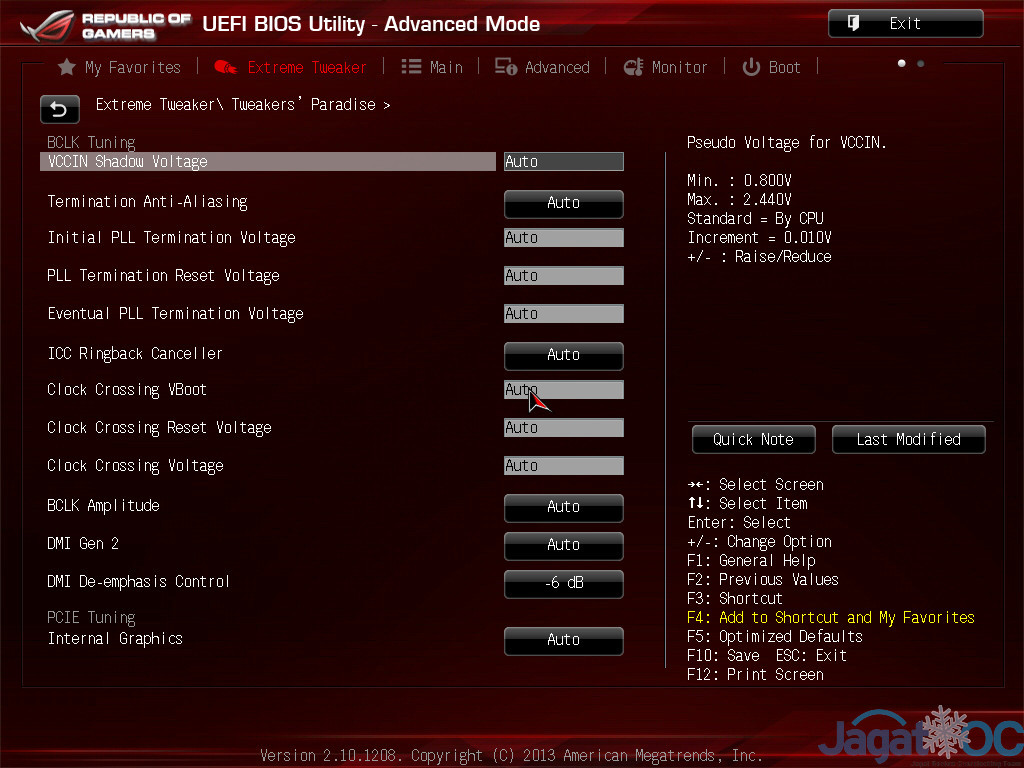Click the Boot power icon
The width and height of the screenshot is (1024, 768).
(751, 67)
